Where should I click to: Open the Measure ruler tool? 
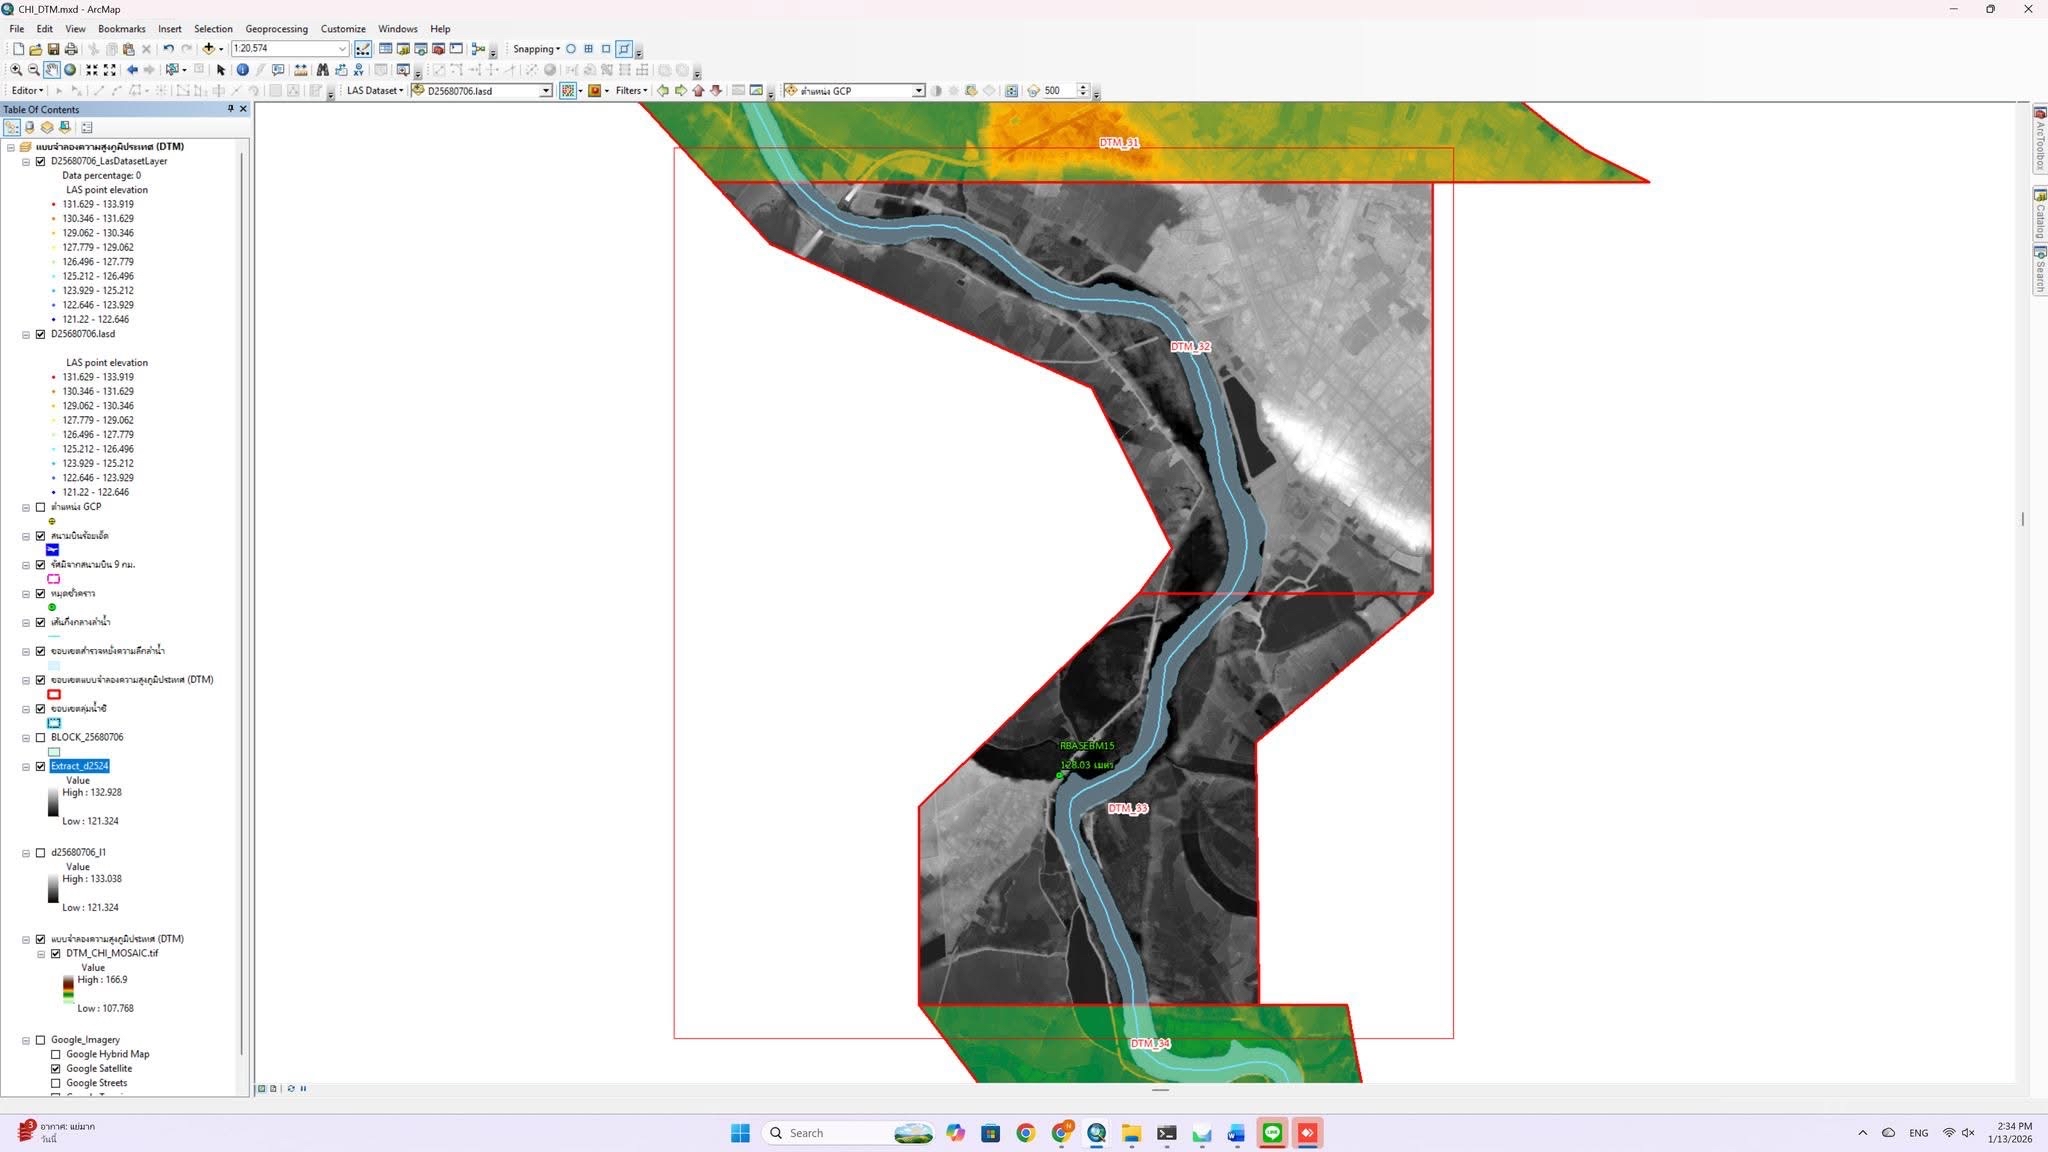pyautogui.click(x=300, y=70)
